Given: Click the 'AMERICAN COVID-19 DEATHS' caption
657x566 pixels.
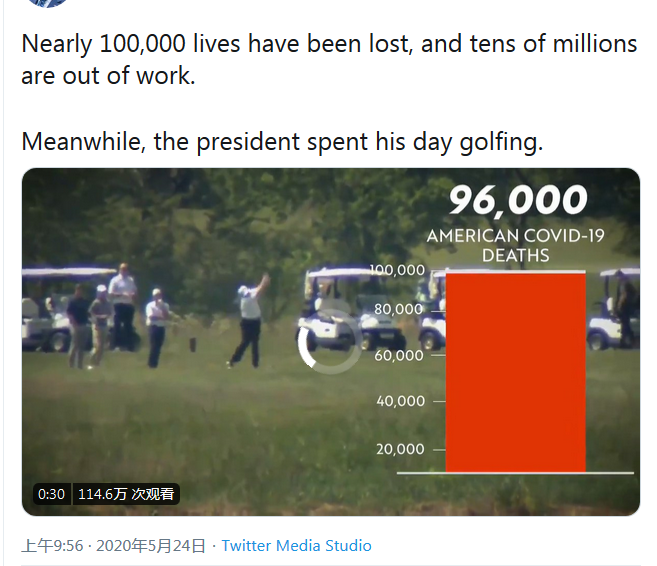Looking at the screenshot, I should coord(517,245).
